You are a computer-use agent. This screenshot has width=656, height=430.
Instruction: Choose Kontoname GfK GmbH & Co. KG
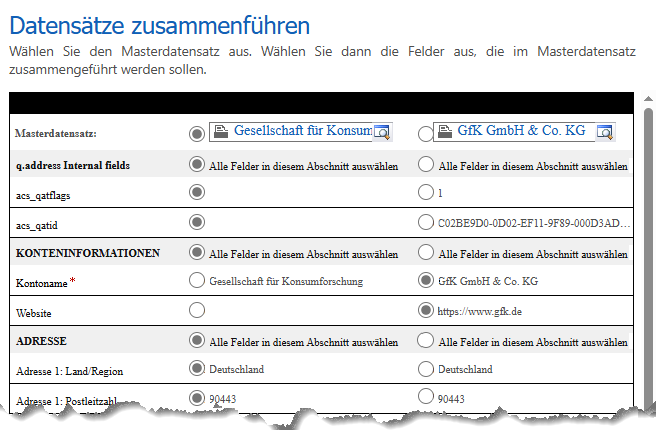click(x=425, y=281)
